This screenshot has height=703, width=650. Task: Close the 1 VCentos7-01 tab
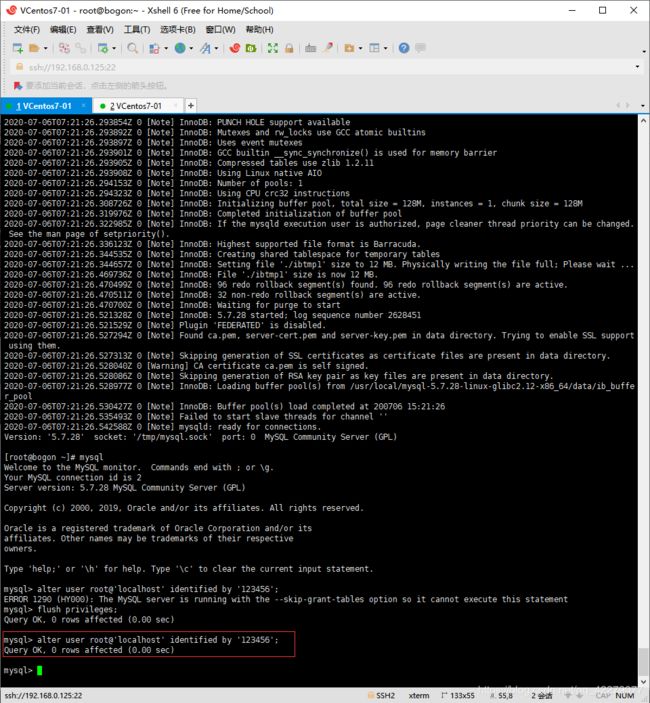point(84,106)
